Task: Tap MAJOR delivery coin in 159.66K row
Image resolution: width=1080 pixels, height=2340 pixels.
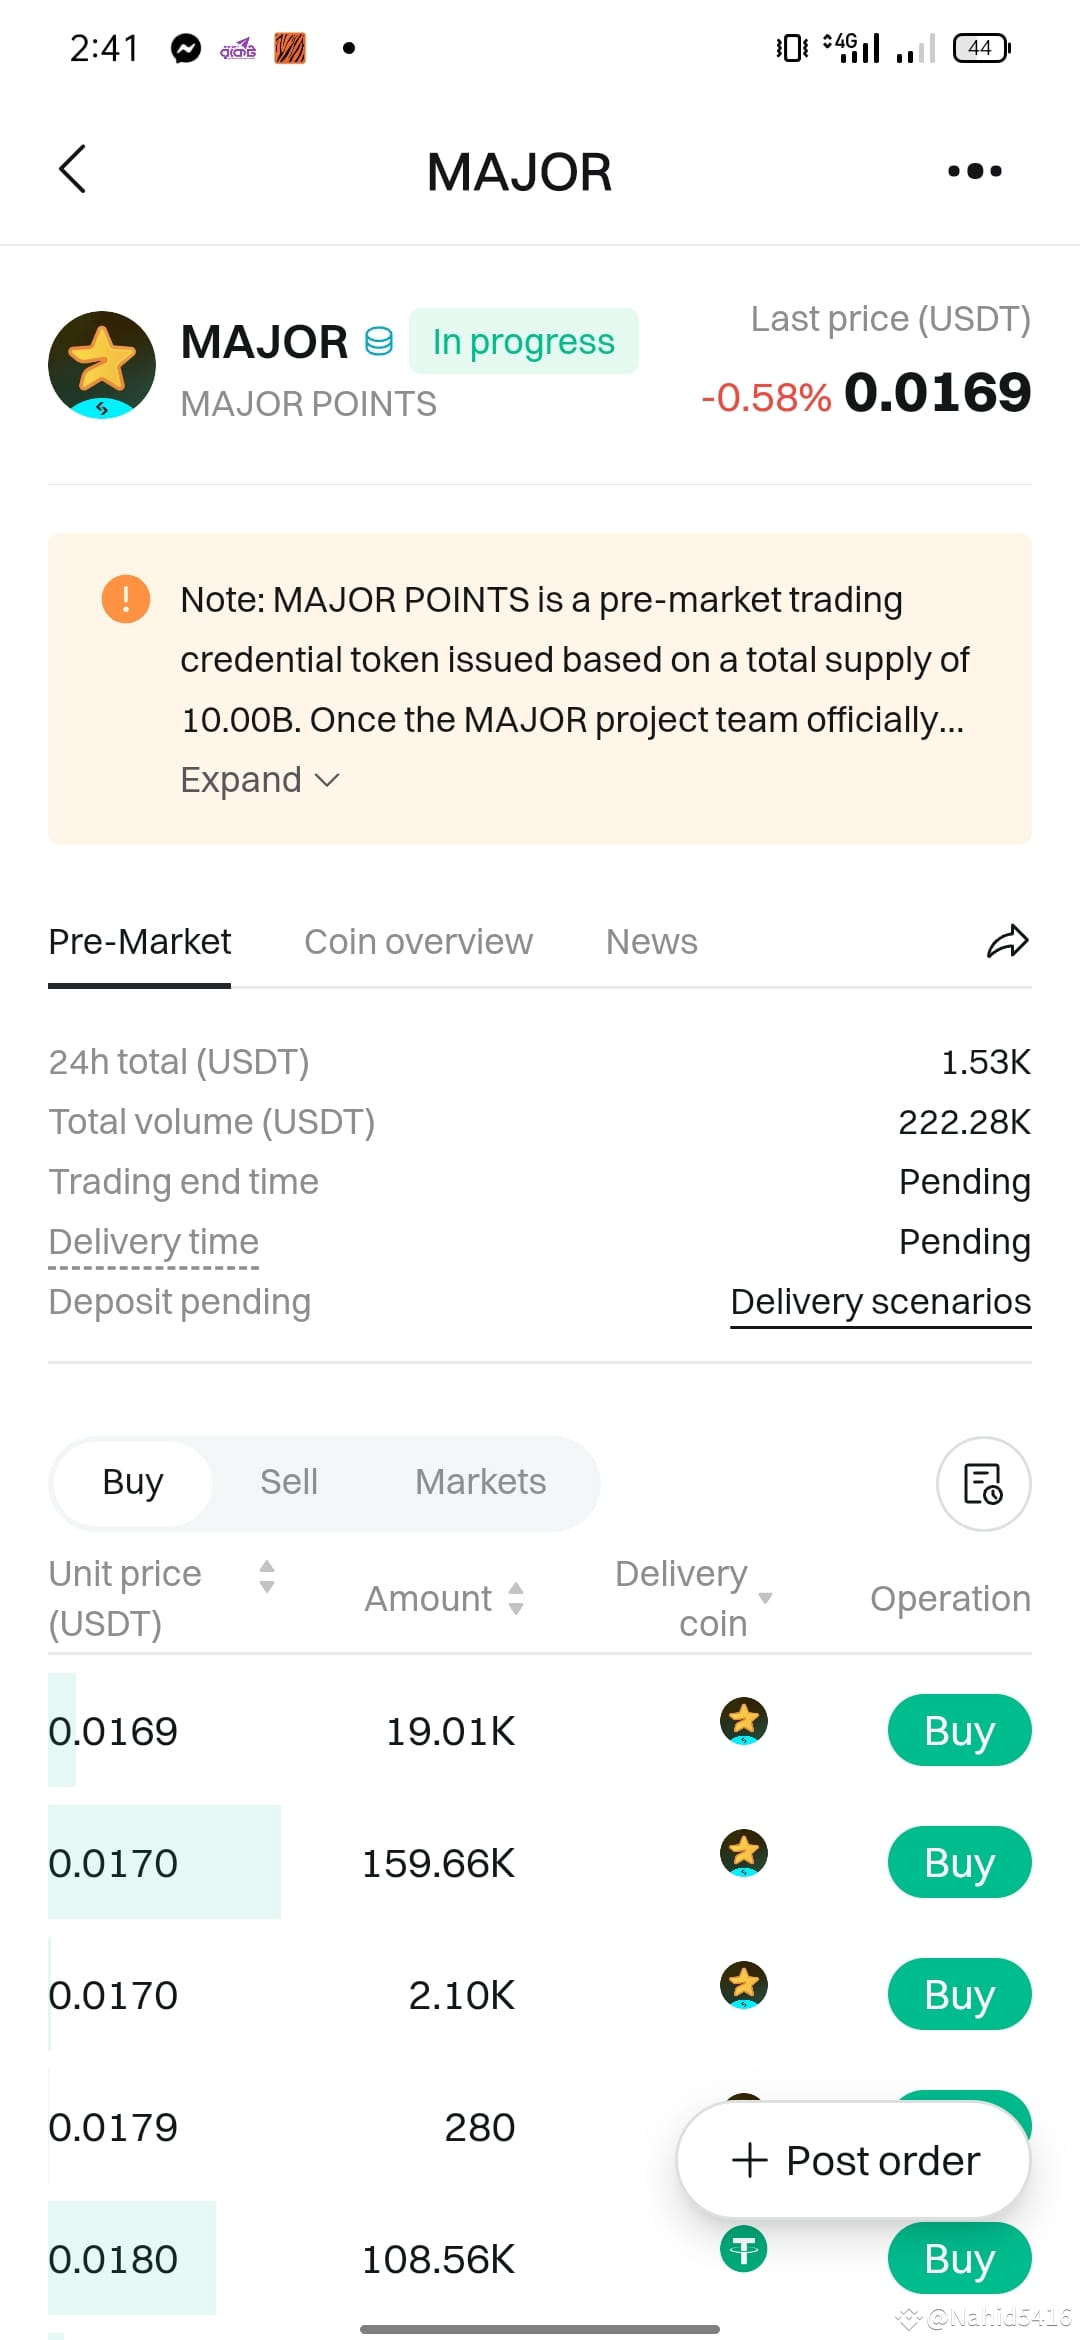Action: [x=744, y=1853]
